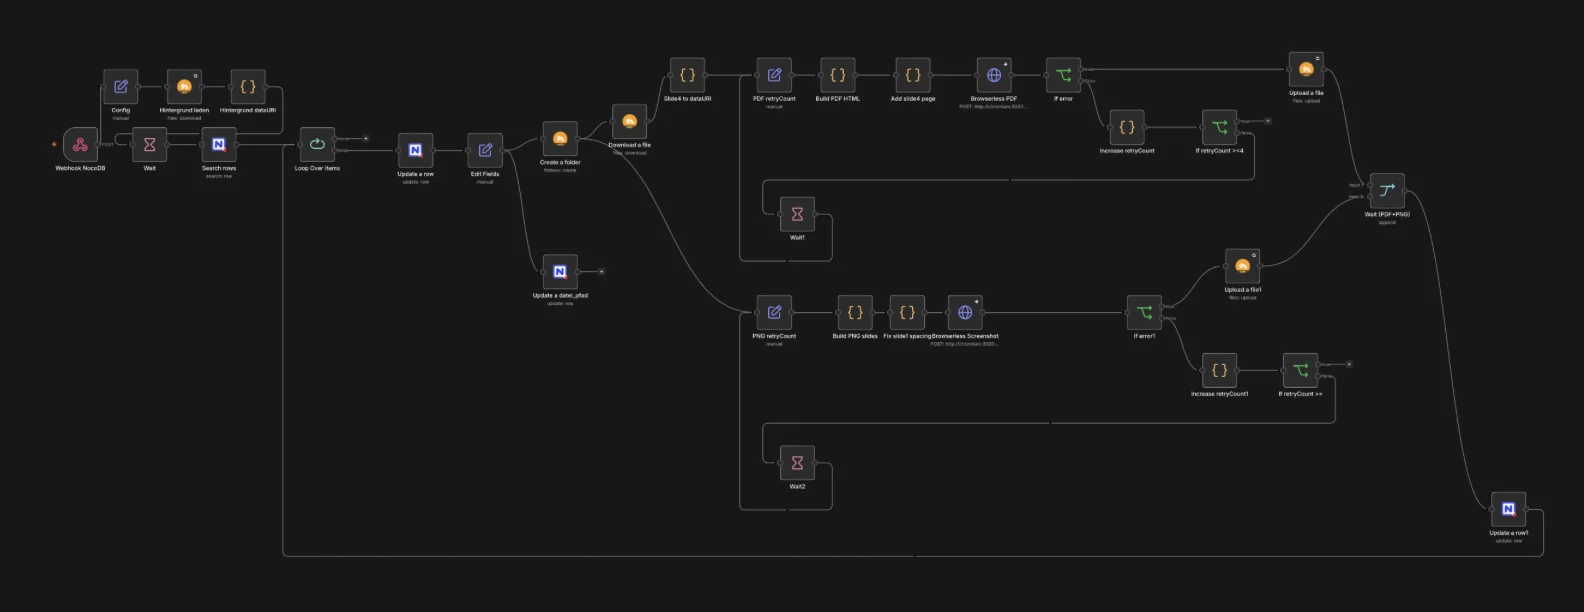Select the Edit Fields node
The height and width of the screenshot is (612, 1584).
click(x=485, y=151)
